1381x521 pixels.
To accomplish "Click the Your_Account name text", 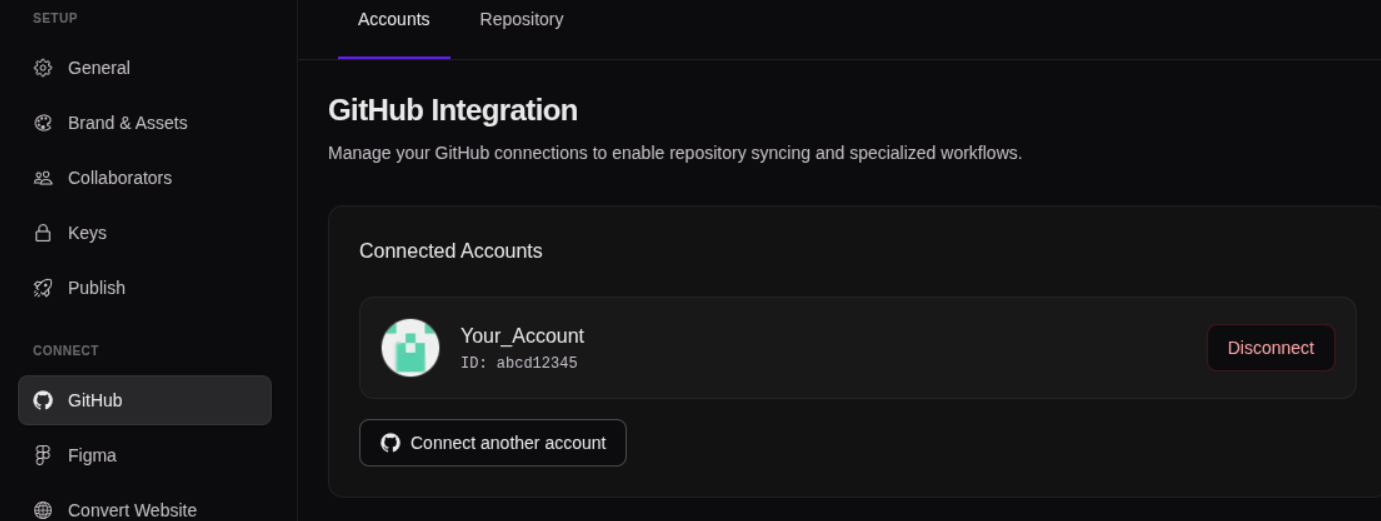I will point(522,336).
